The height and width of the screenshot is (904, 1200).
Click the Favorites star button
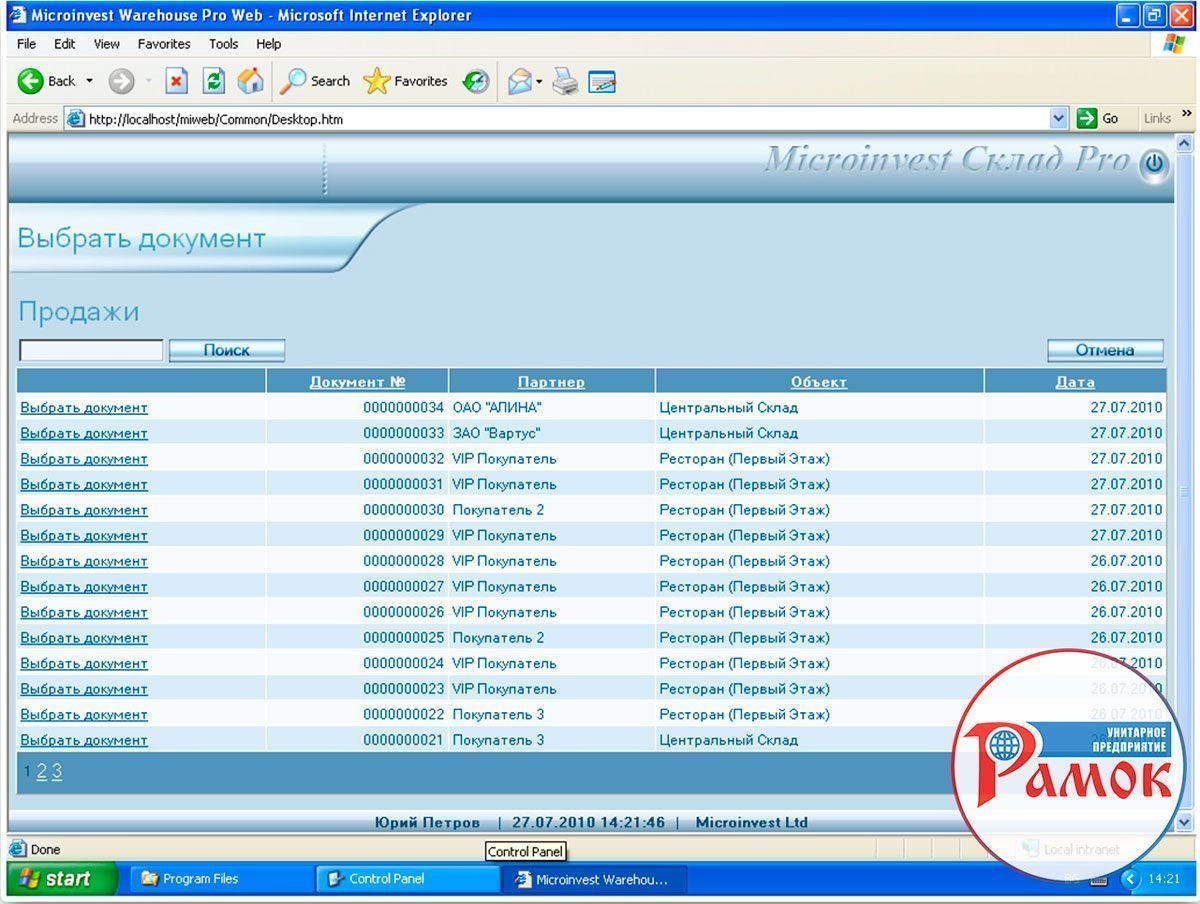pyautogui.click(x=406, y=81)
